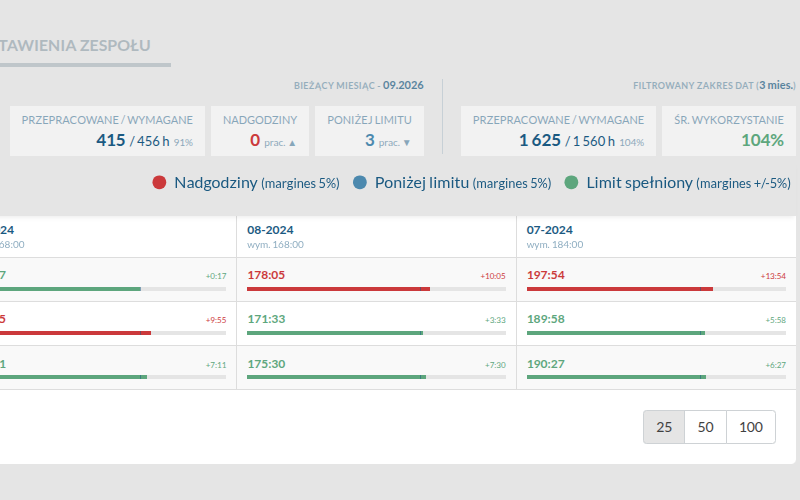
Task: Click the +6:27 difference value
Action: (776, 365)
